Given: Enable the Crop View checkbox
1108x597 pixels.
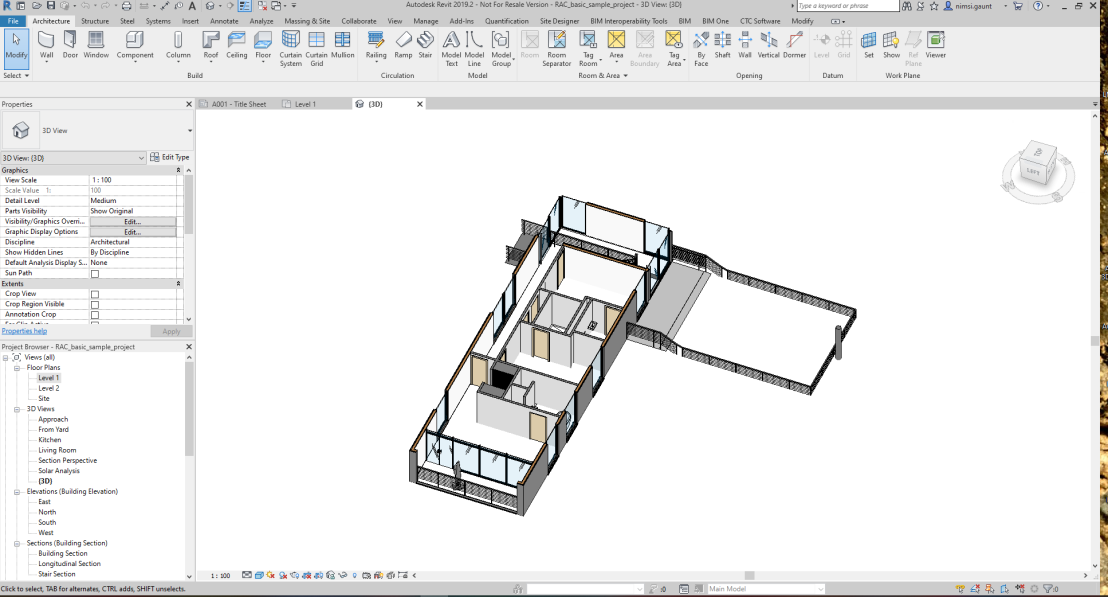Looking at the screenshot, I should [95, 294].
